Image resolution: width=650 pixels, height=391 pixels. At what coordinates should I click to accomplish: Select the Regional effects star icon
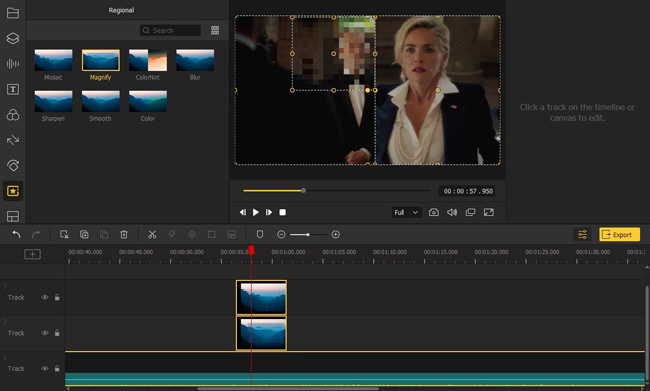click(13, 191)
